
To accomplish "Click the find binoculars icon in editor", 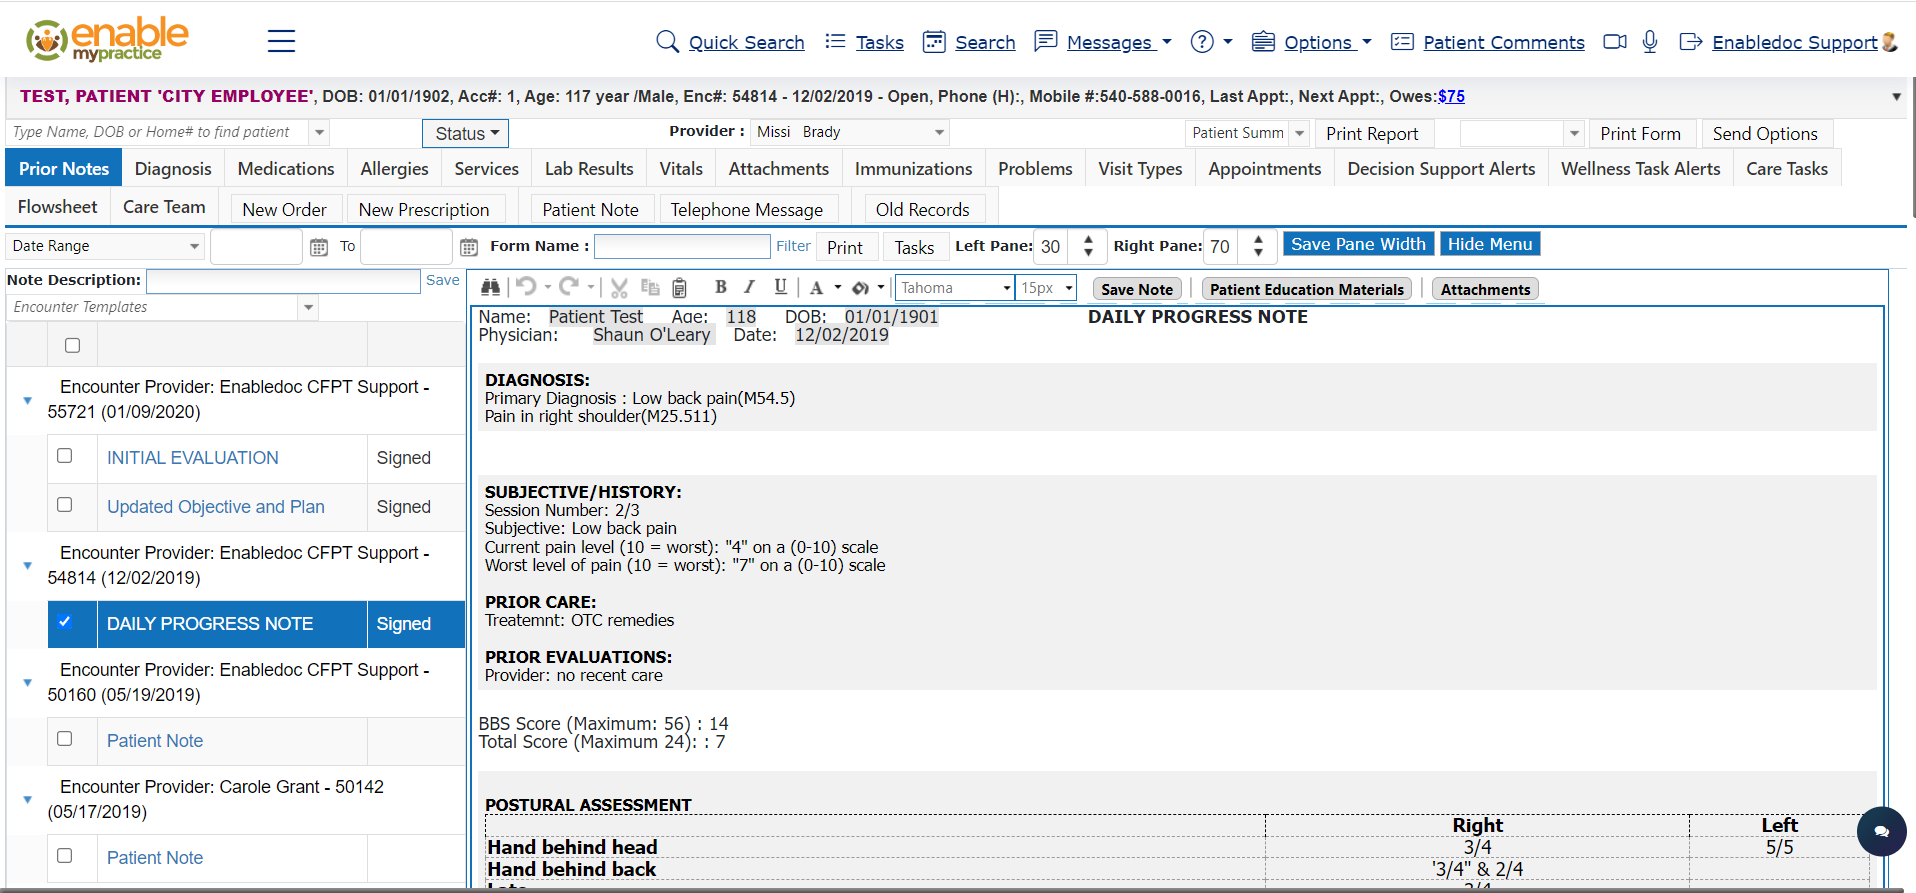I will click(x=490, y=288).
